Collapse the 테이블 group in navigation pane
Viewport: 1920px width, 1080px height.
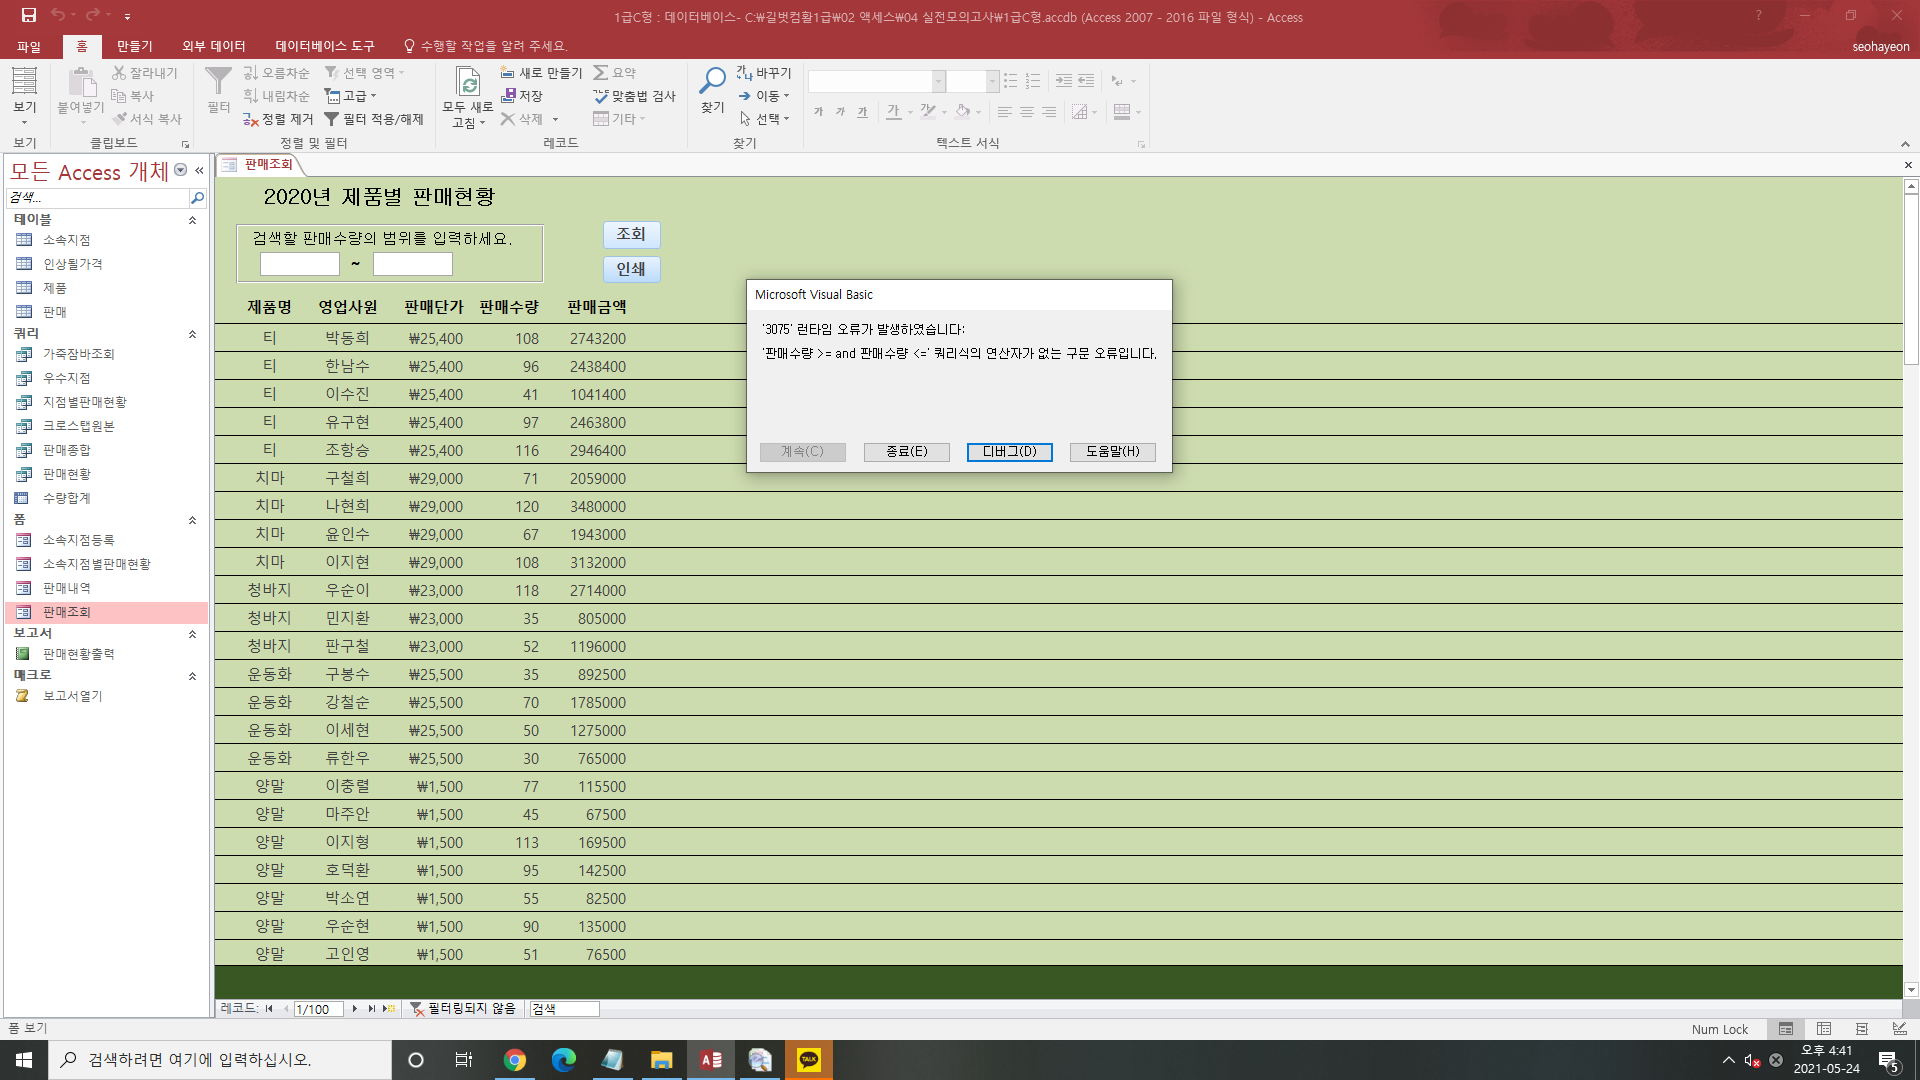(x=192, y=220)
